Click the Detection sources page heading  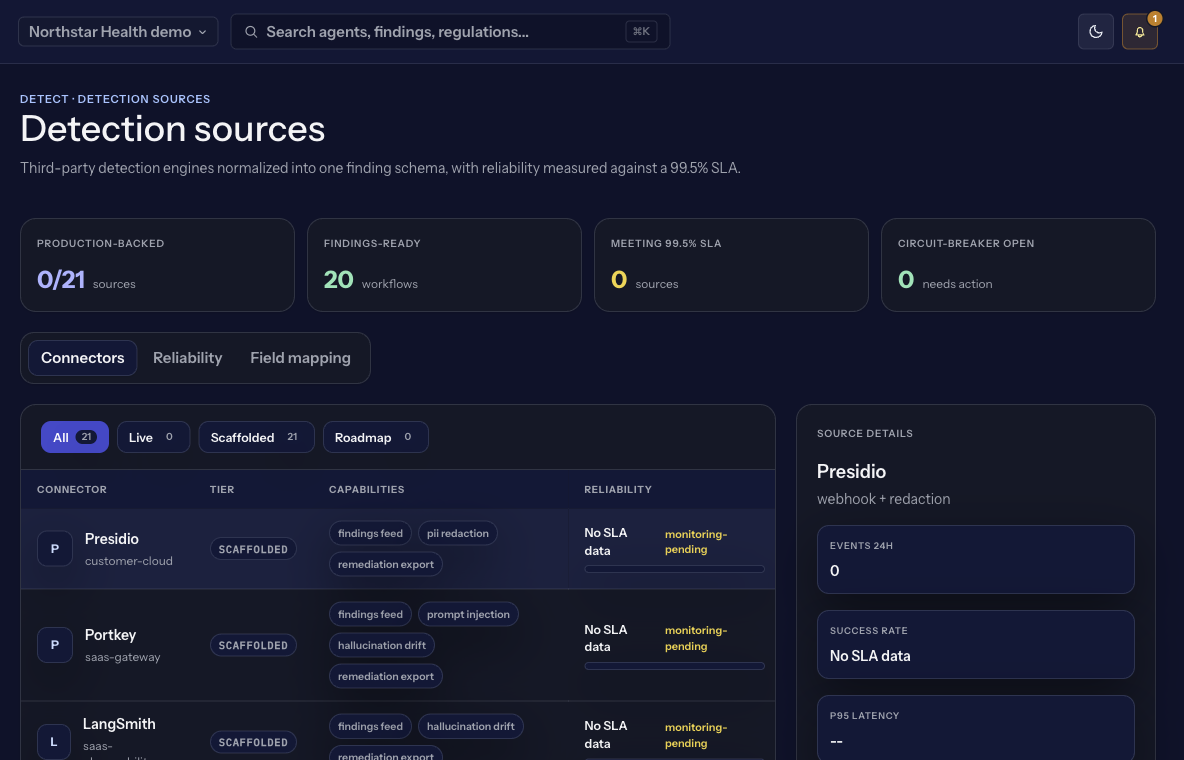click(x=173, y=128)
